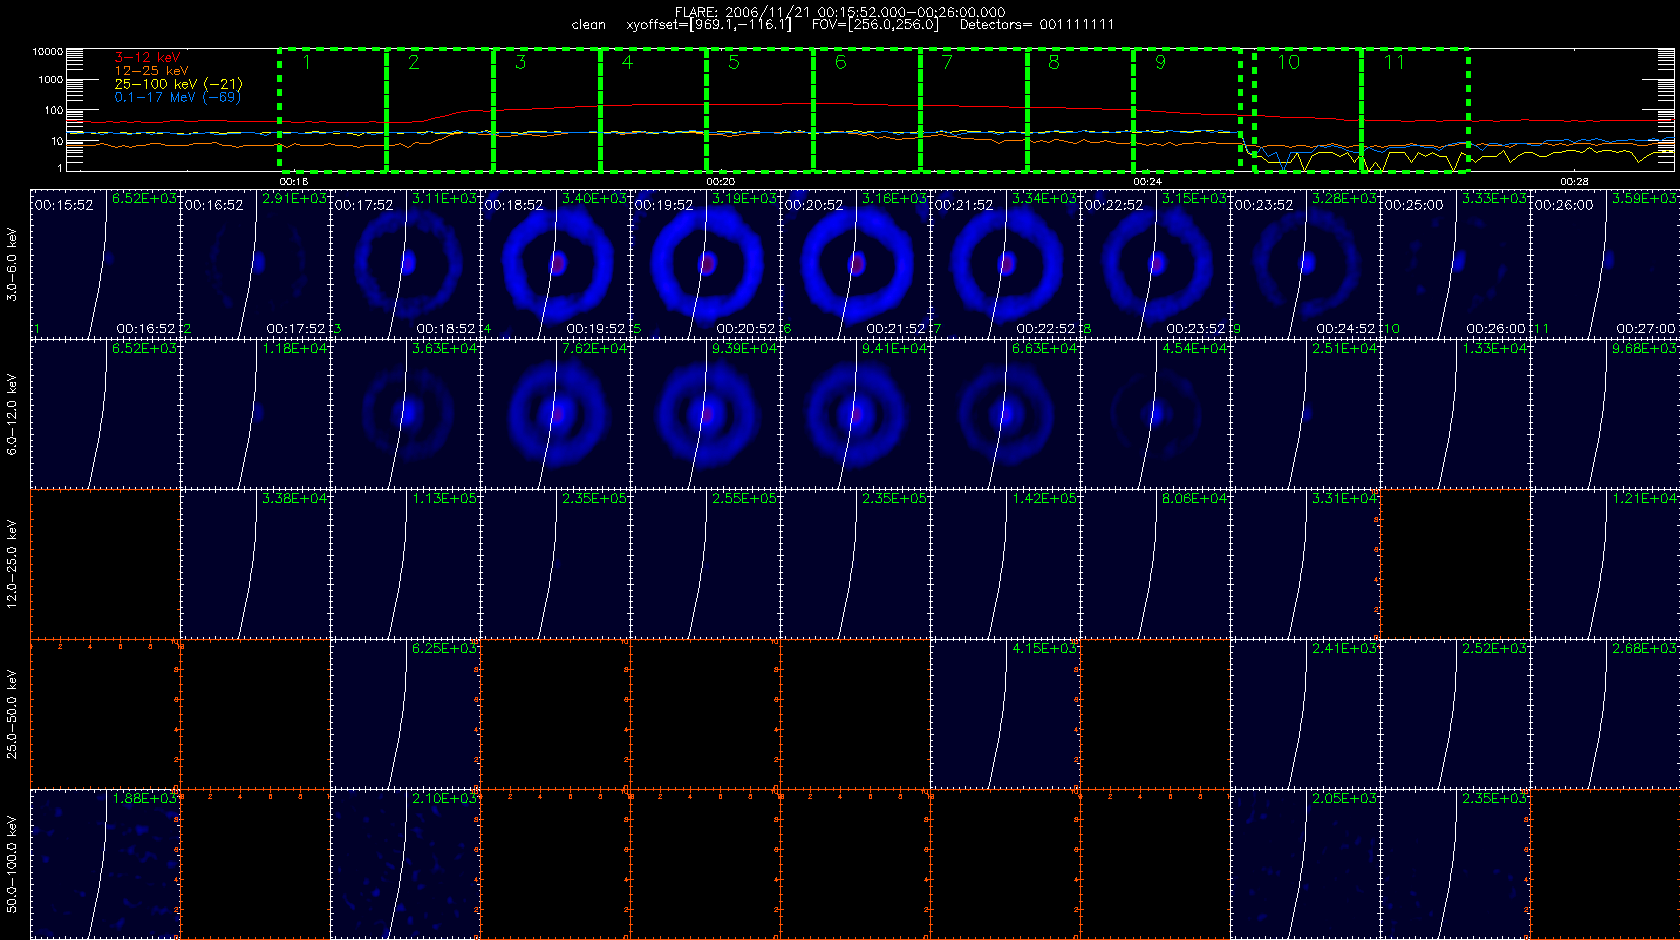This screenshot has height=940, width=1680.
Task: Click the '00:20' time axis label
Action: pos(720,182)
